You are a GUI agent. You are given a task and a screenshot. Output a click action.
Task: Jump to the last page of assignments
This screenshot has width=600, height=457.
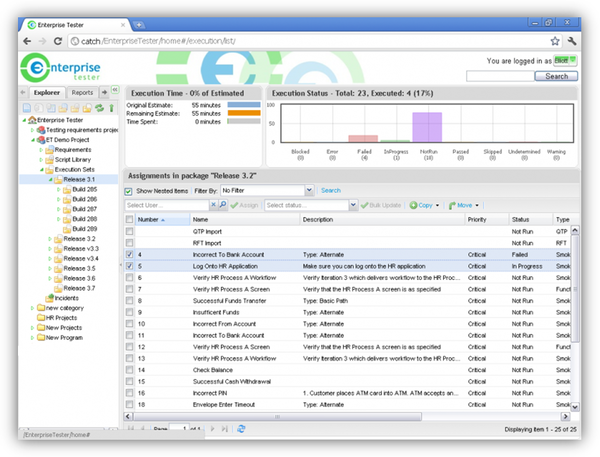pyautogui.click(x=225, y=429)
